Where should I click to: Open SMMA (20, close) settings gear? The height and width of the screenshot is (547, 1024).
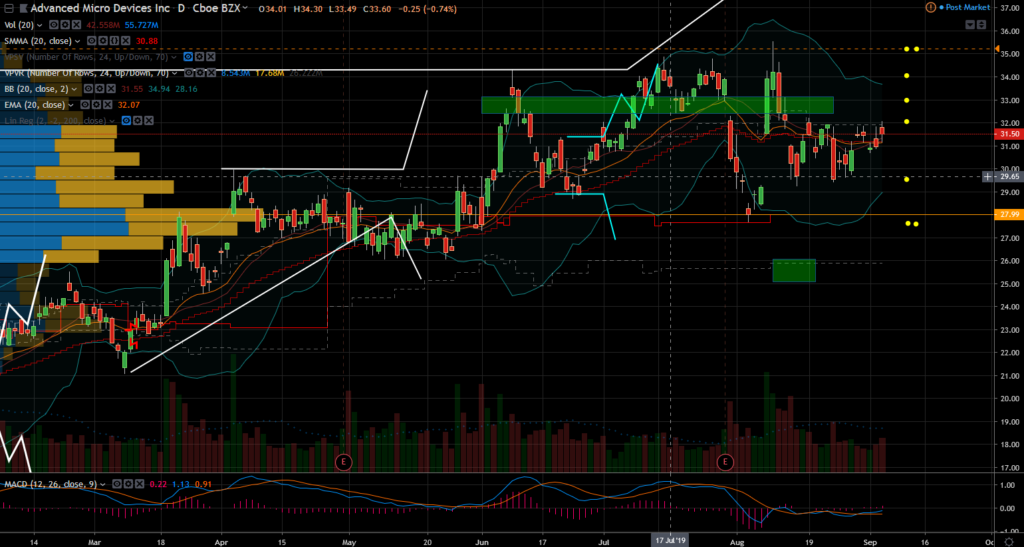tap(103, 40)
